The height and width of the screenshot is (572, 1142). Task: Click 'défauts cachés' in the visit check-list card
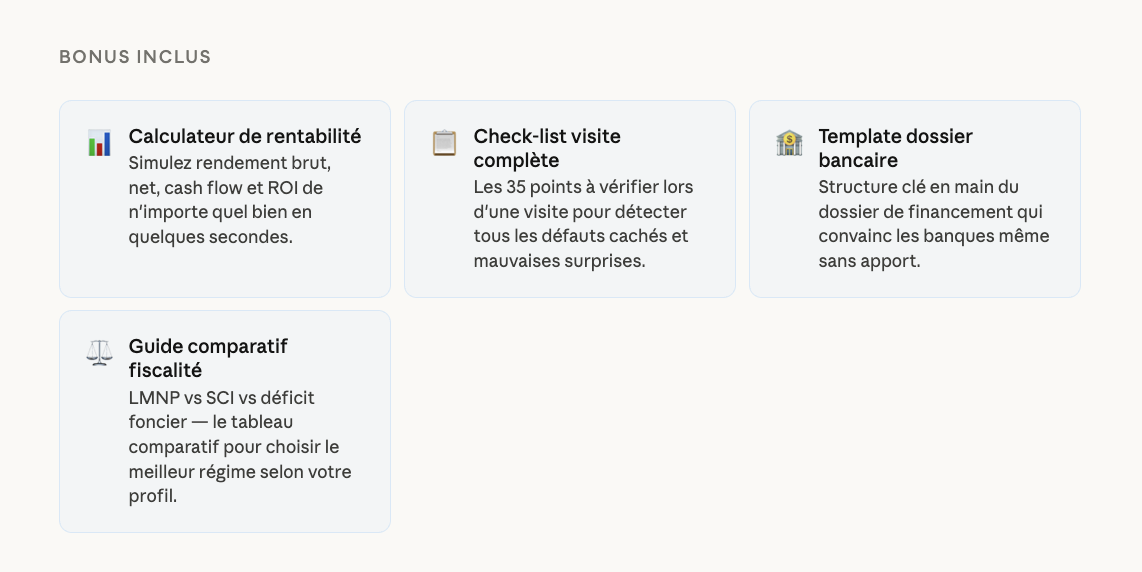(x=610, y=236)
